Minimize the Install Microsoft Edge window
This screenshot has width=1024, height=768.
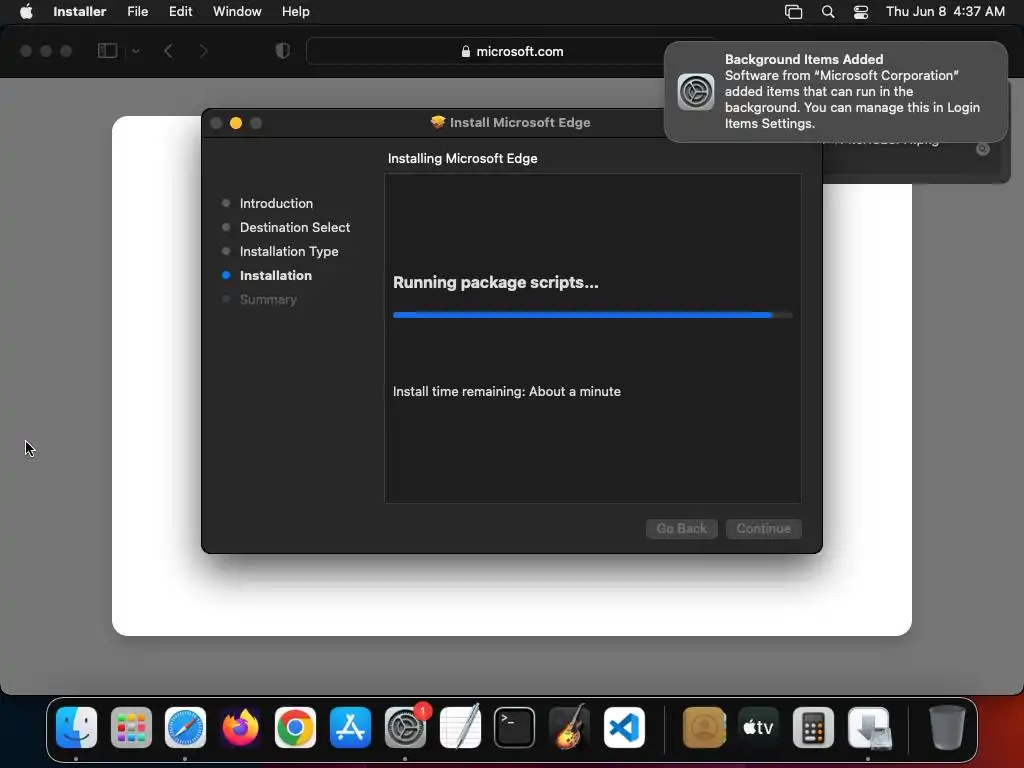tap(236, 123)
